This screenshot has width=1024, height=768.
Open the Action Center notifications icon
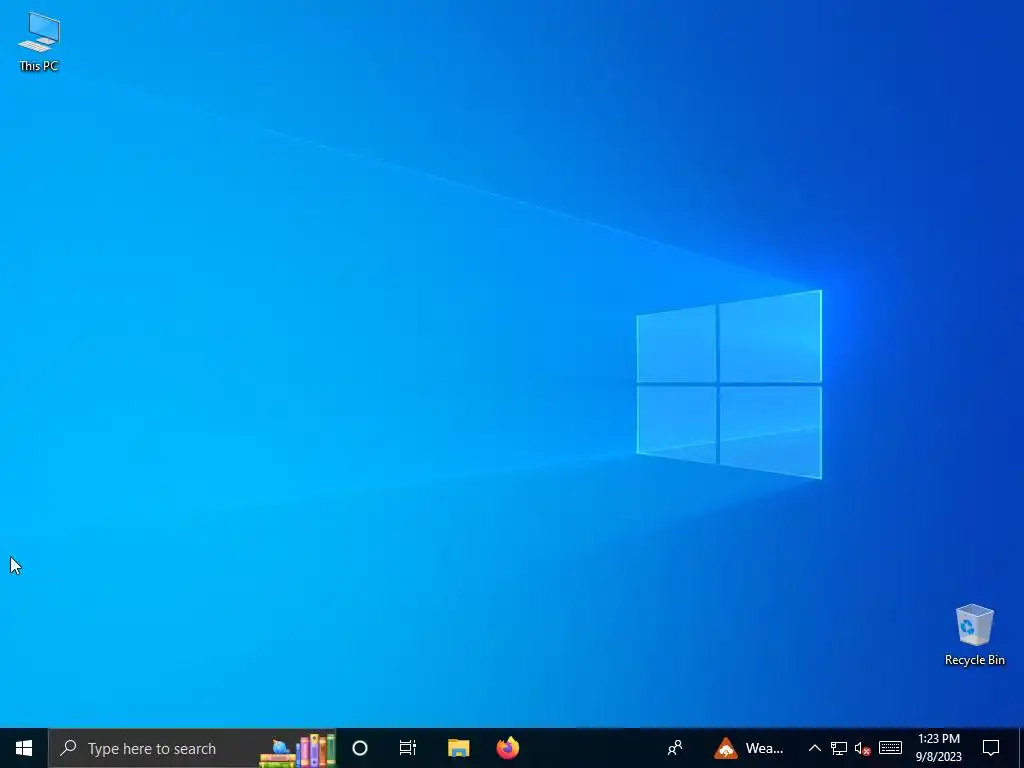991,748
